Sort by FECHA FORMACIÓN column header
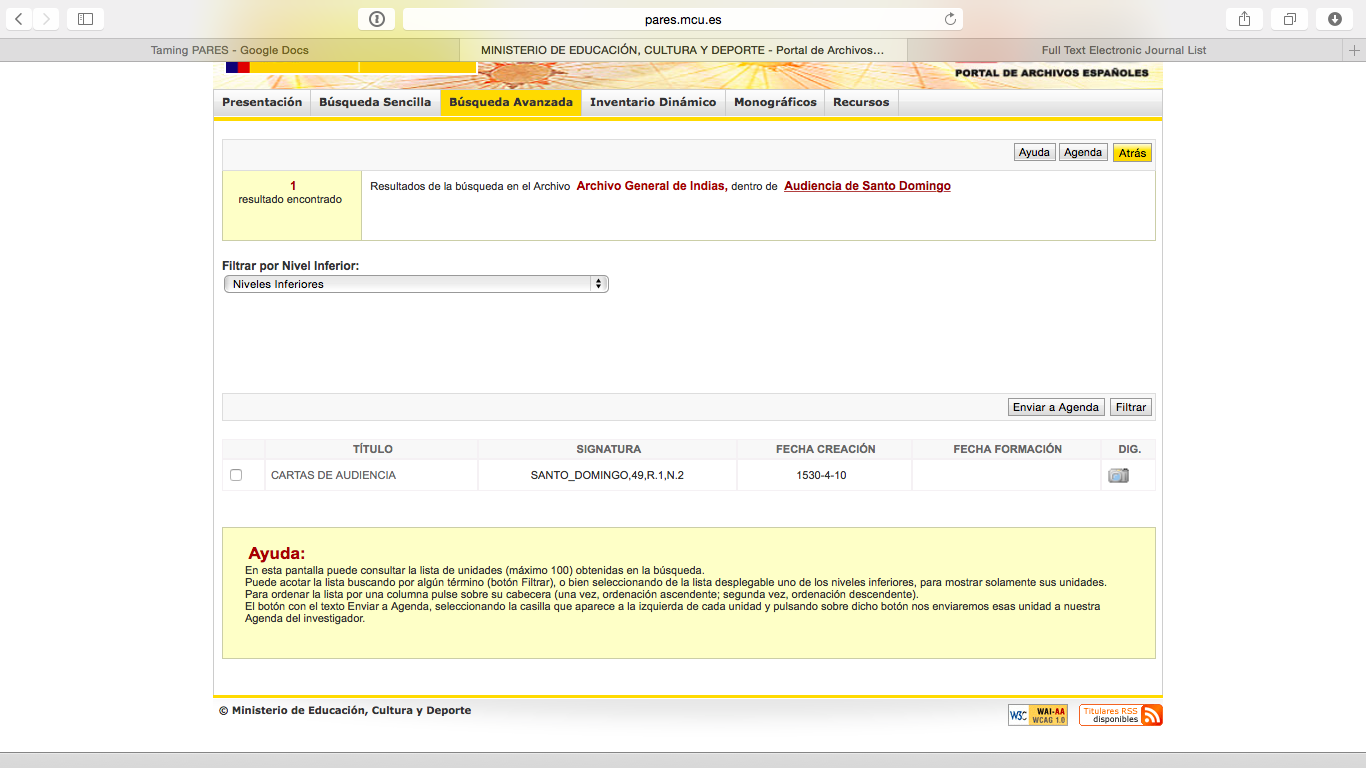 click(1007, 449)
